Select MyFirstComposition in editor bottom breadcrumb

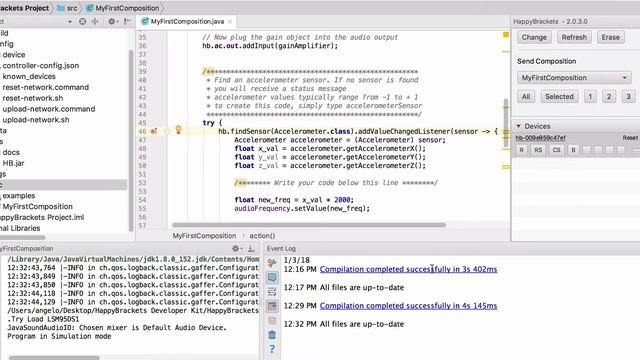pyautogui.click(x=204, y=236)
